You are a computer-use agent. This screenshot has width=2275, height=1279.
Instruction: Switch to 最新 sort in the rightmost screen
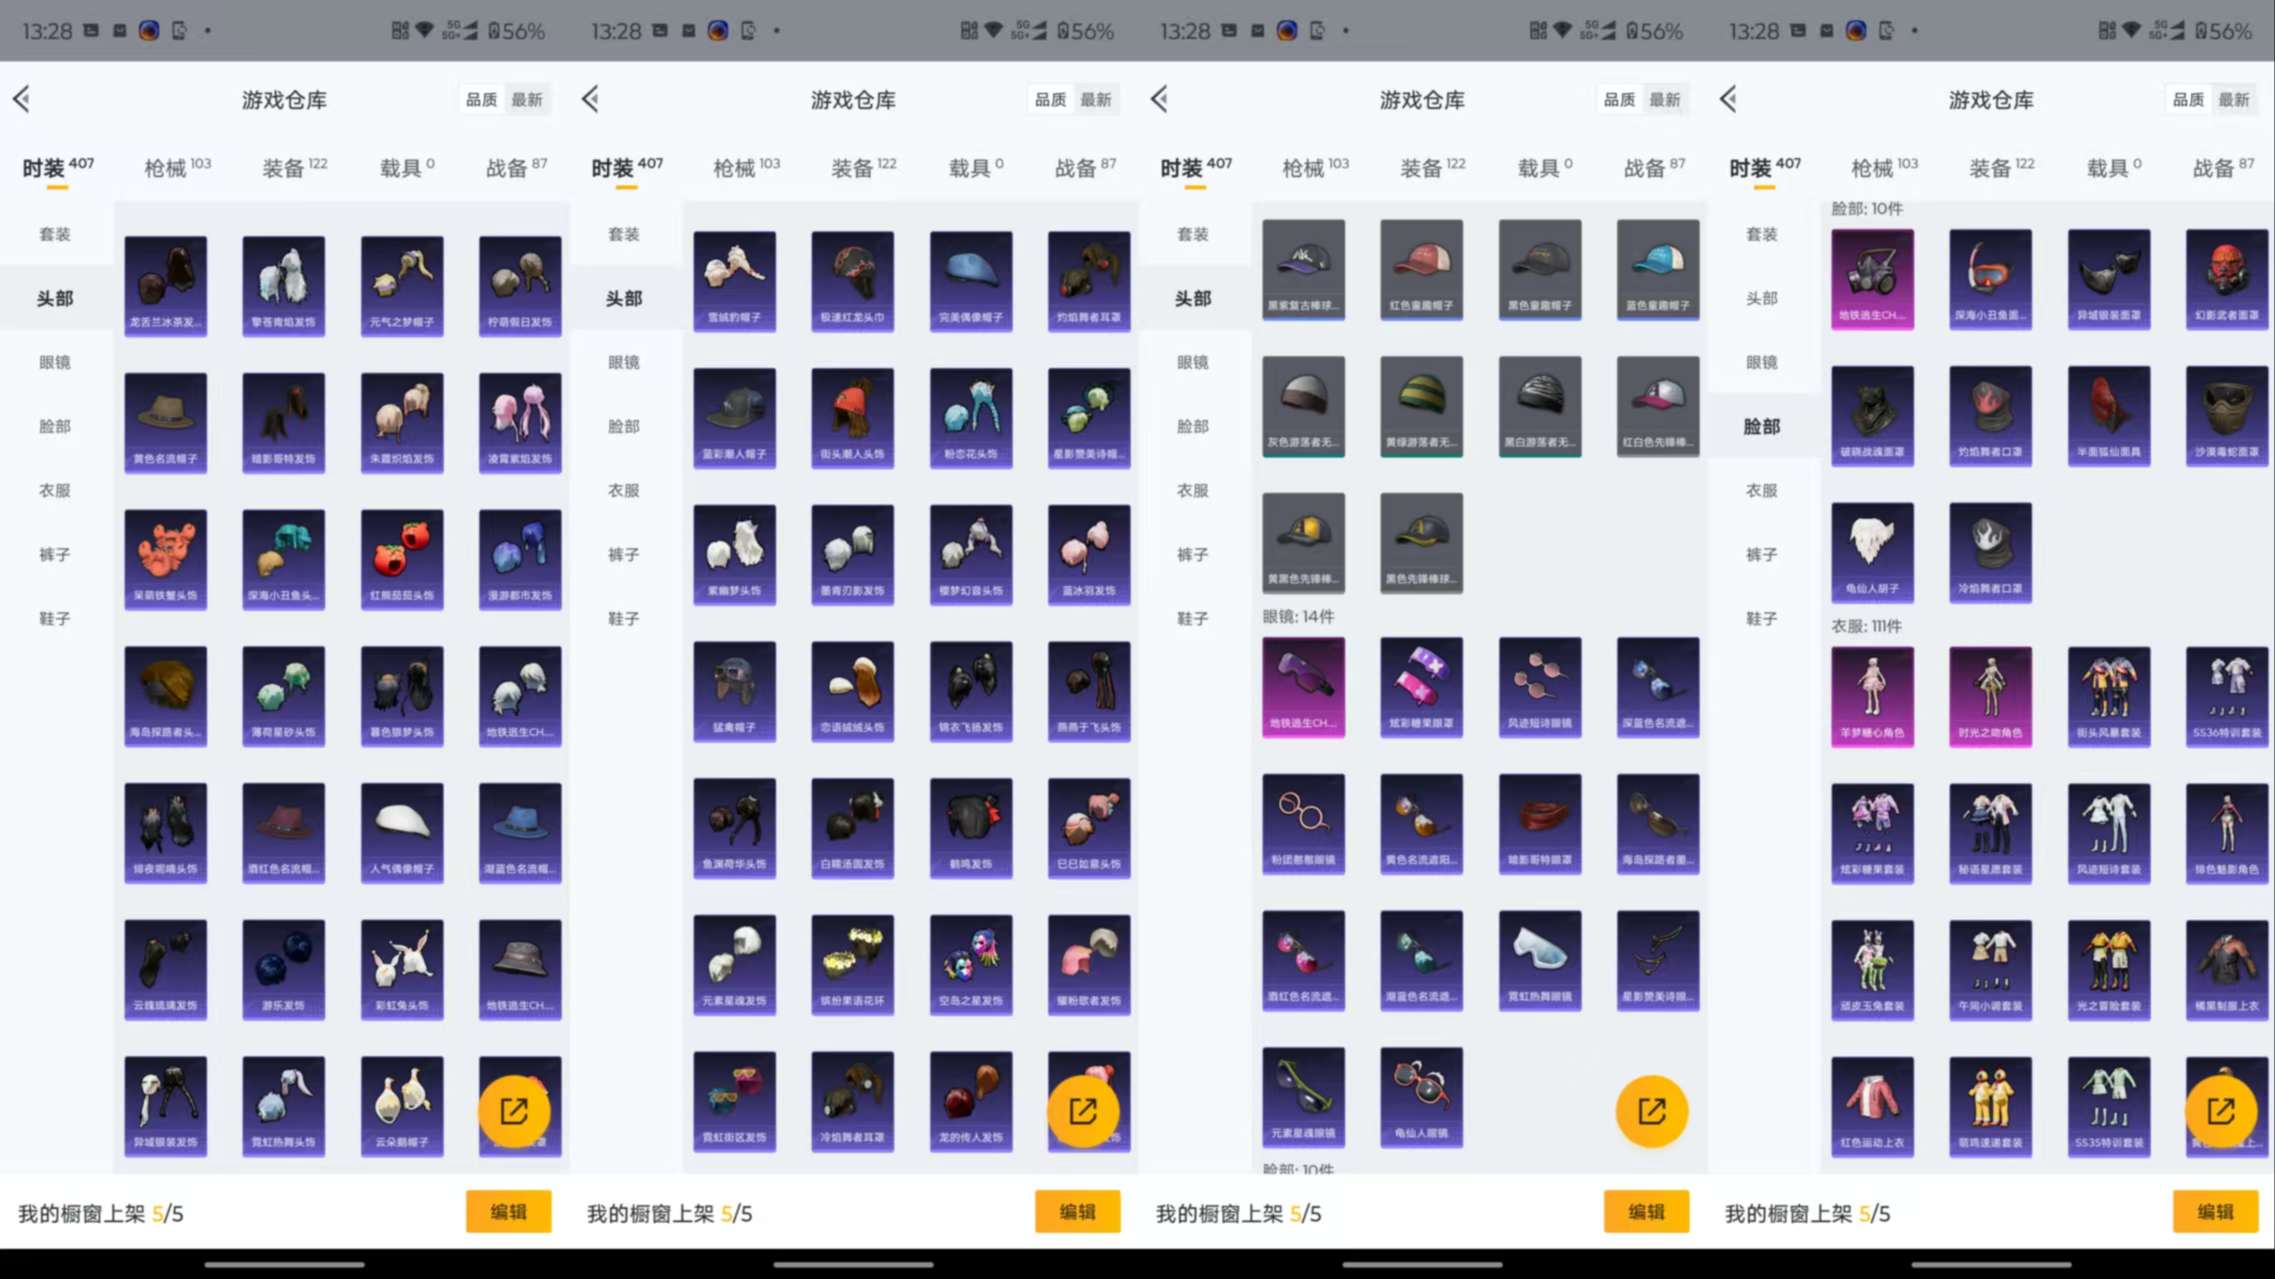[x=2233, y=99]
